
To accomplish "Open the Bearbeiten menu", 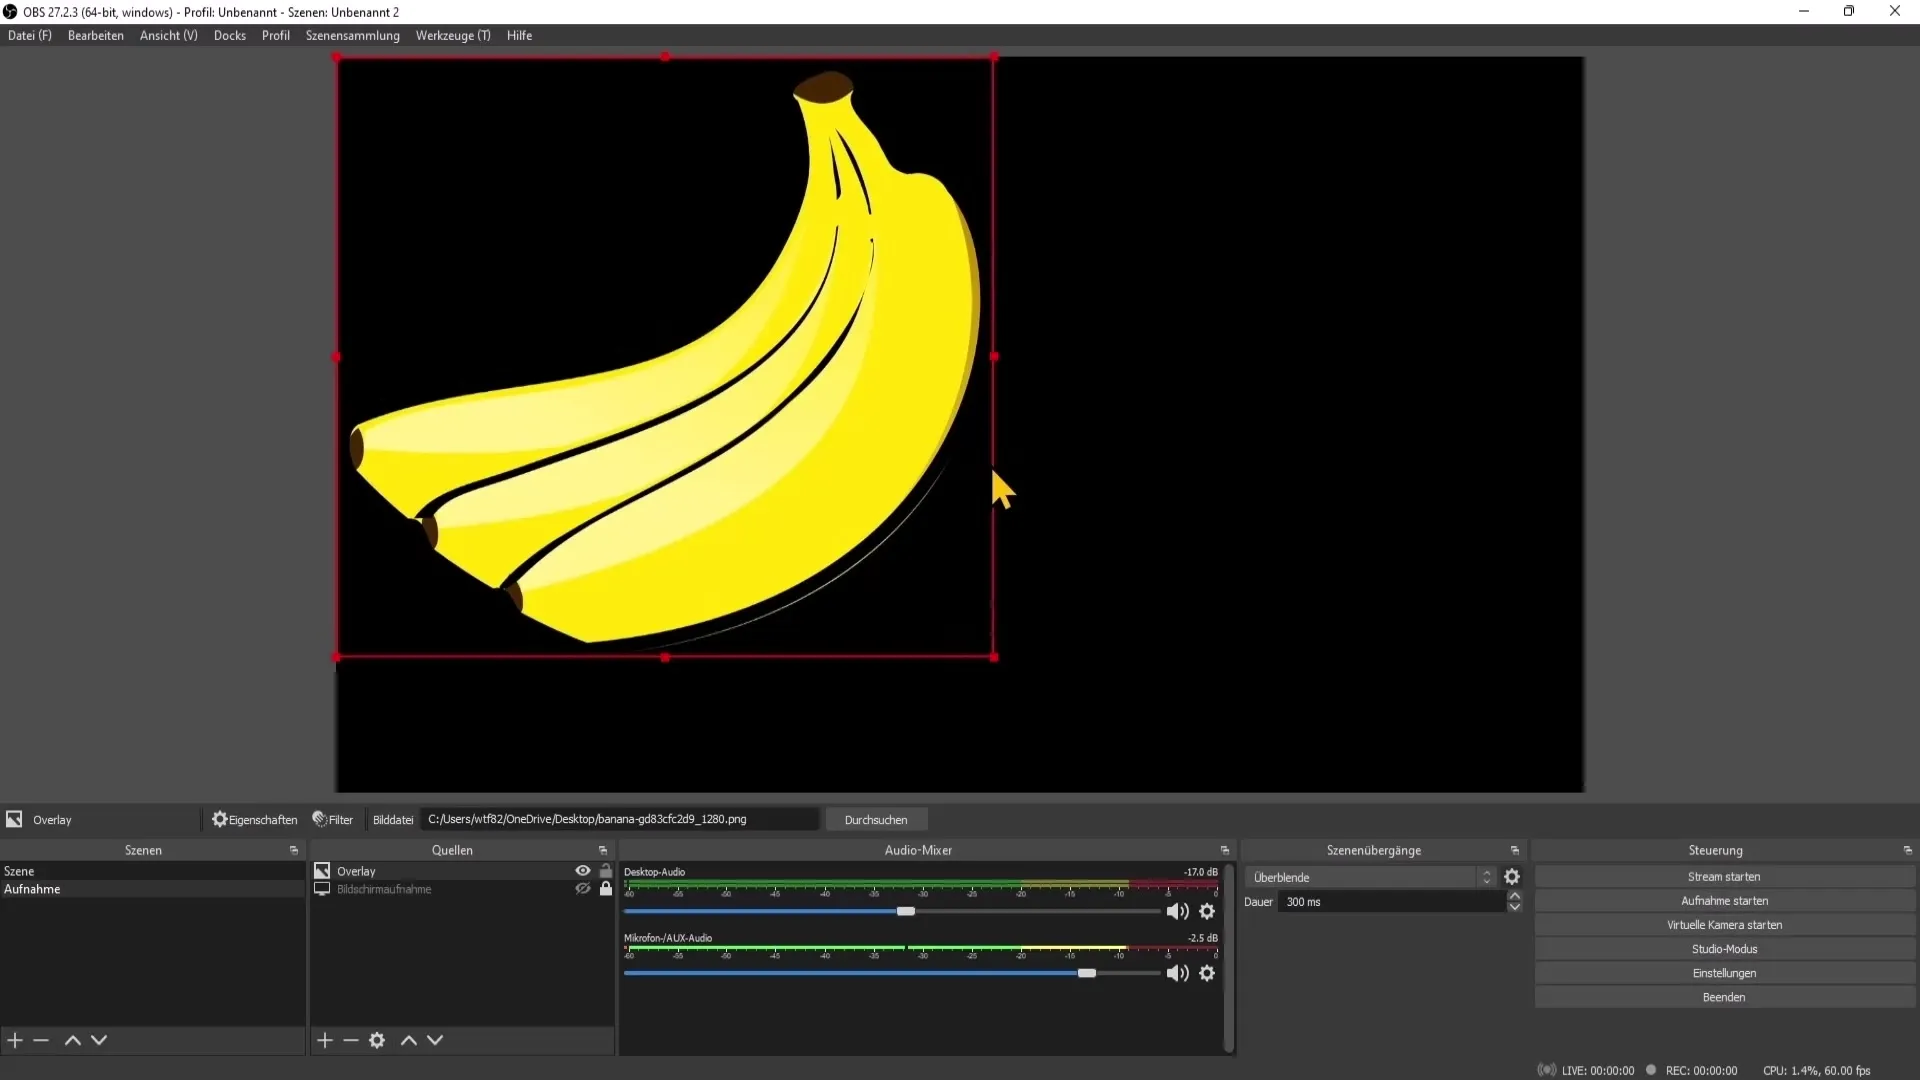I will (x=96, y=35).
